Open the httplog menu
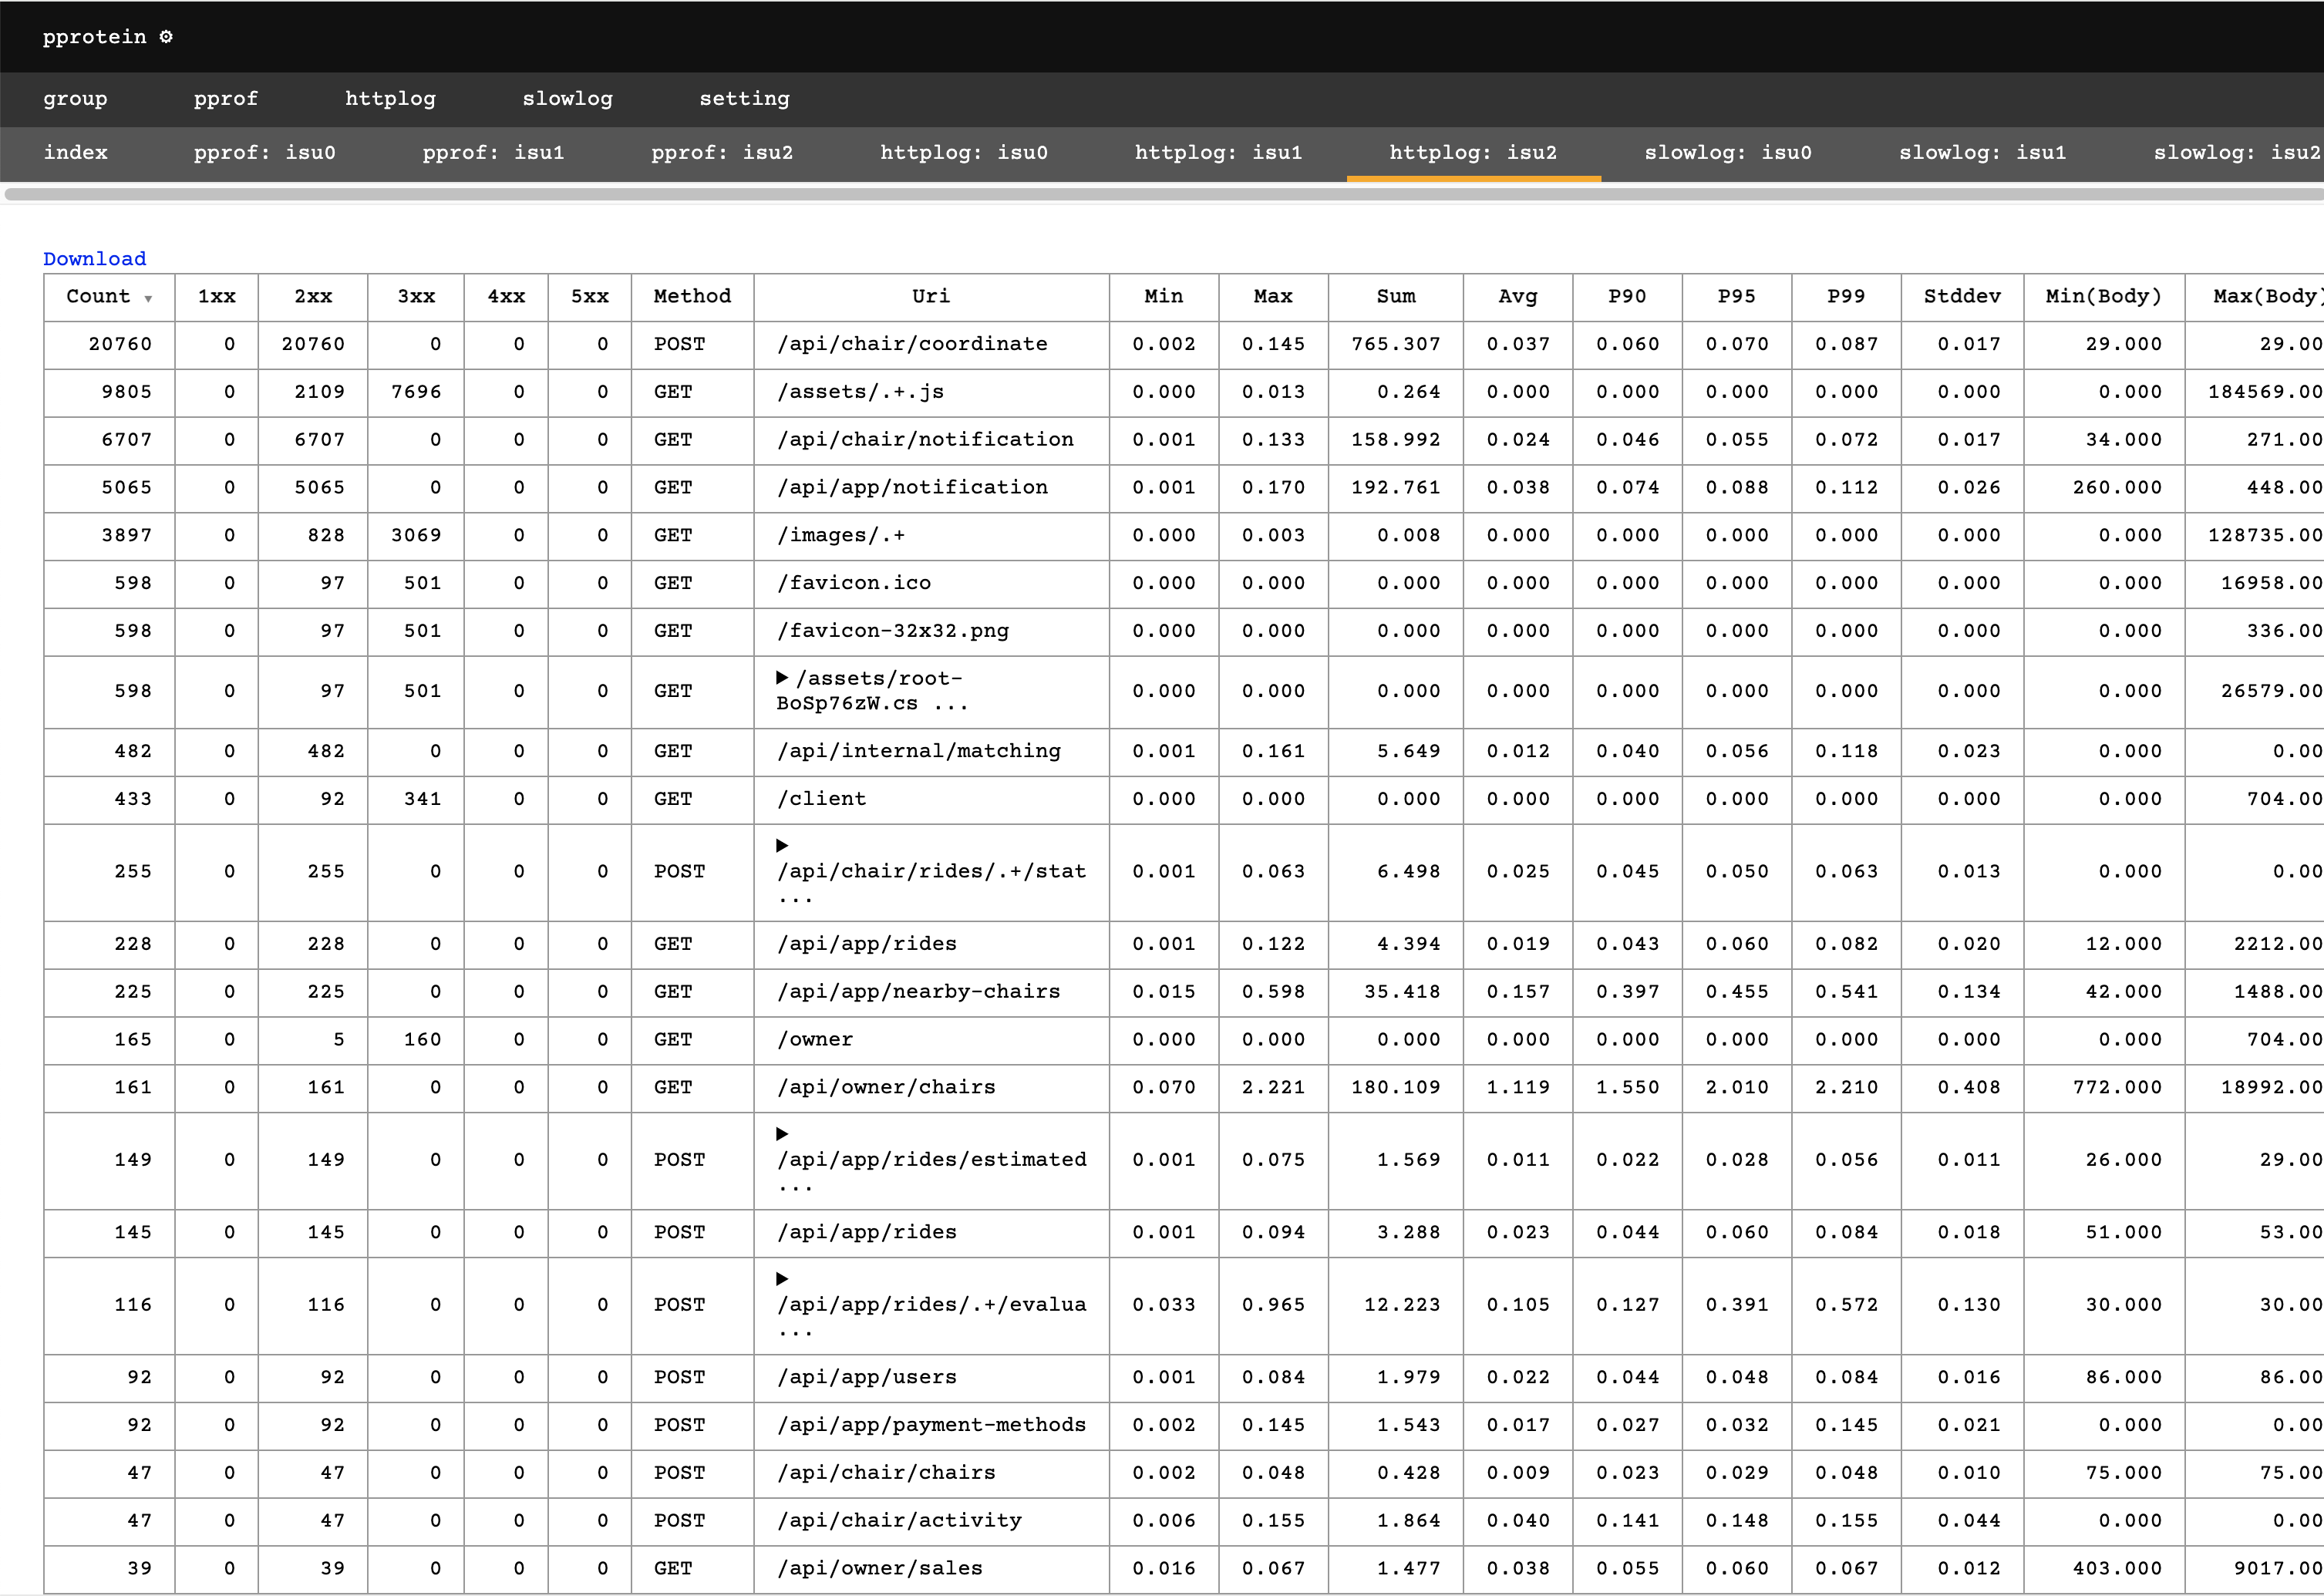The image size is (2324, 1596). pyautogui.click(x=390, y=99)
